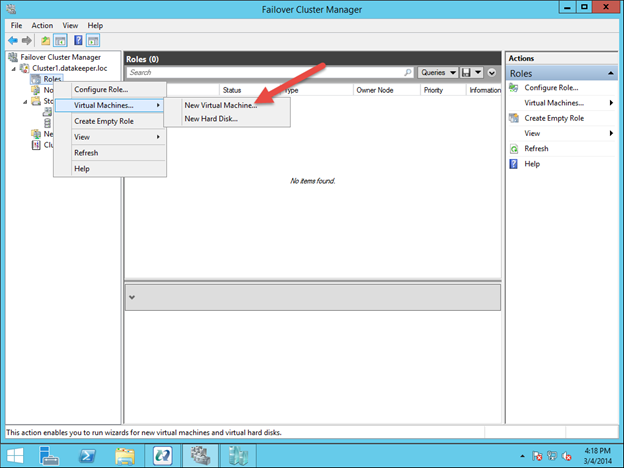Choose New Hard Disk from the submenu
Screen dimensions: 624x468
point(211,118)
